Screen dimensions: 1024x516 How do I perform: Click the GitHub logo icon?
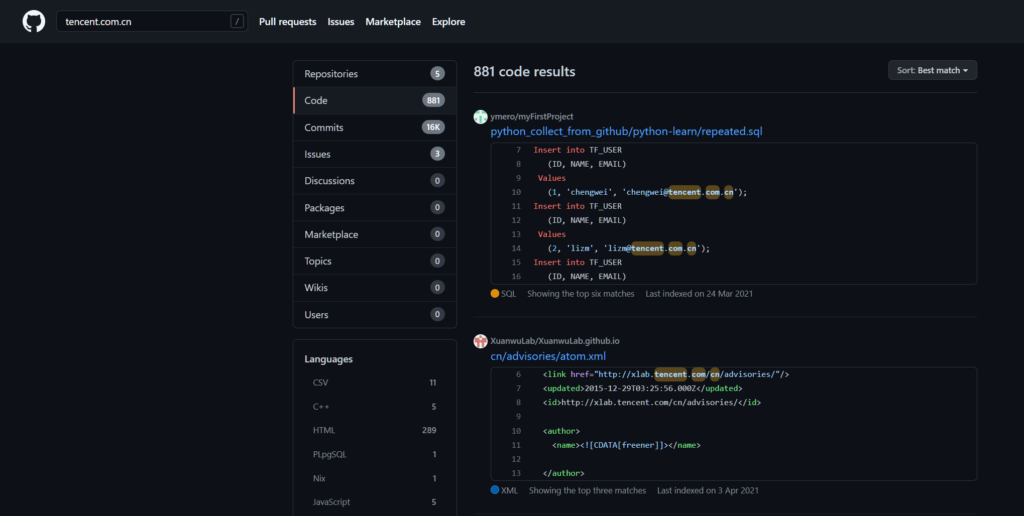[x=34, y=22]
